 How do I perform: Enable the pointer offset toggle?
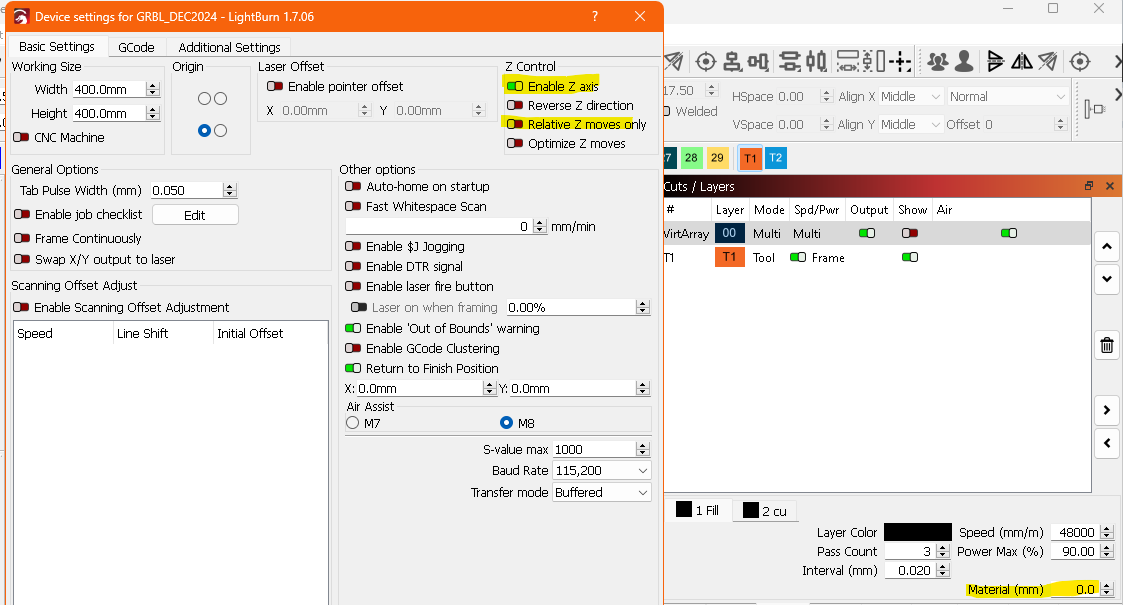coord(275,87)
